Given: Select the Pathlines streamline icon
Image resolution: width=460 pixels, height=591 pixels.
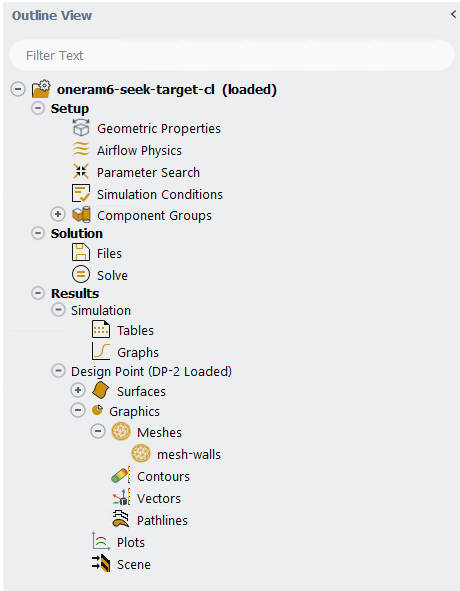Looking at the screenshot, I should pos(121,519).
